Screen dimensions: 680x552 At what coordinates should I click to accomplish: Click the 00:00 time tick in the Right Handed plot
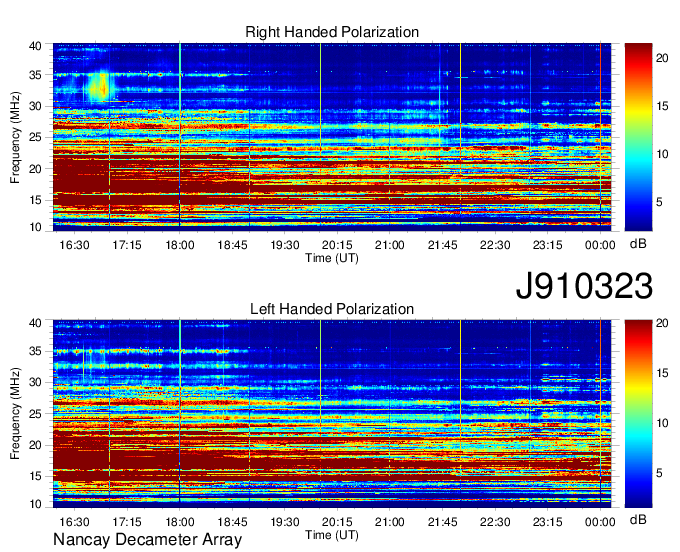(600, 245)
